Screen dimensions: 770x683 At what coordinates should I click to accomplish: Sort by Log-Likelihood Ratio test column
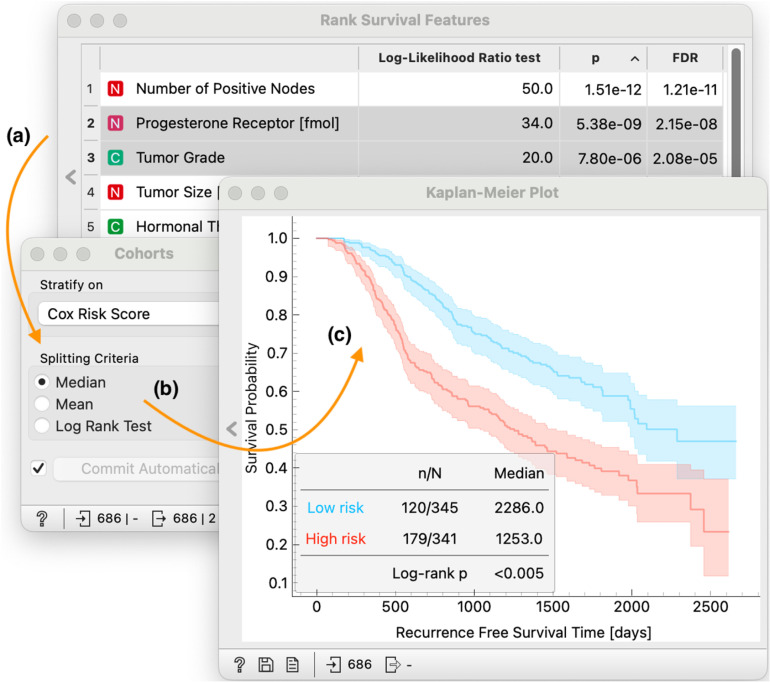(459, 58)
